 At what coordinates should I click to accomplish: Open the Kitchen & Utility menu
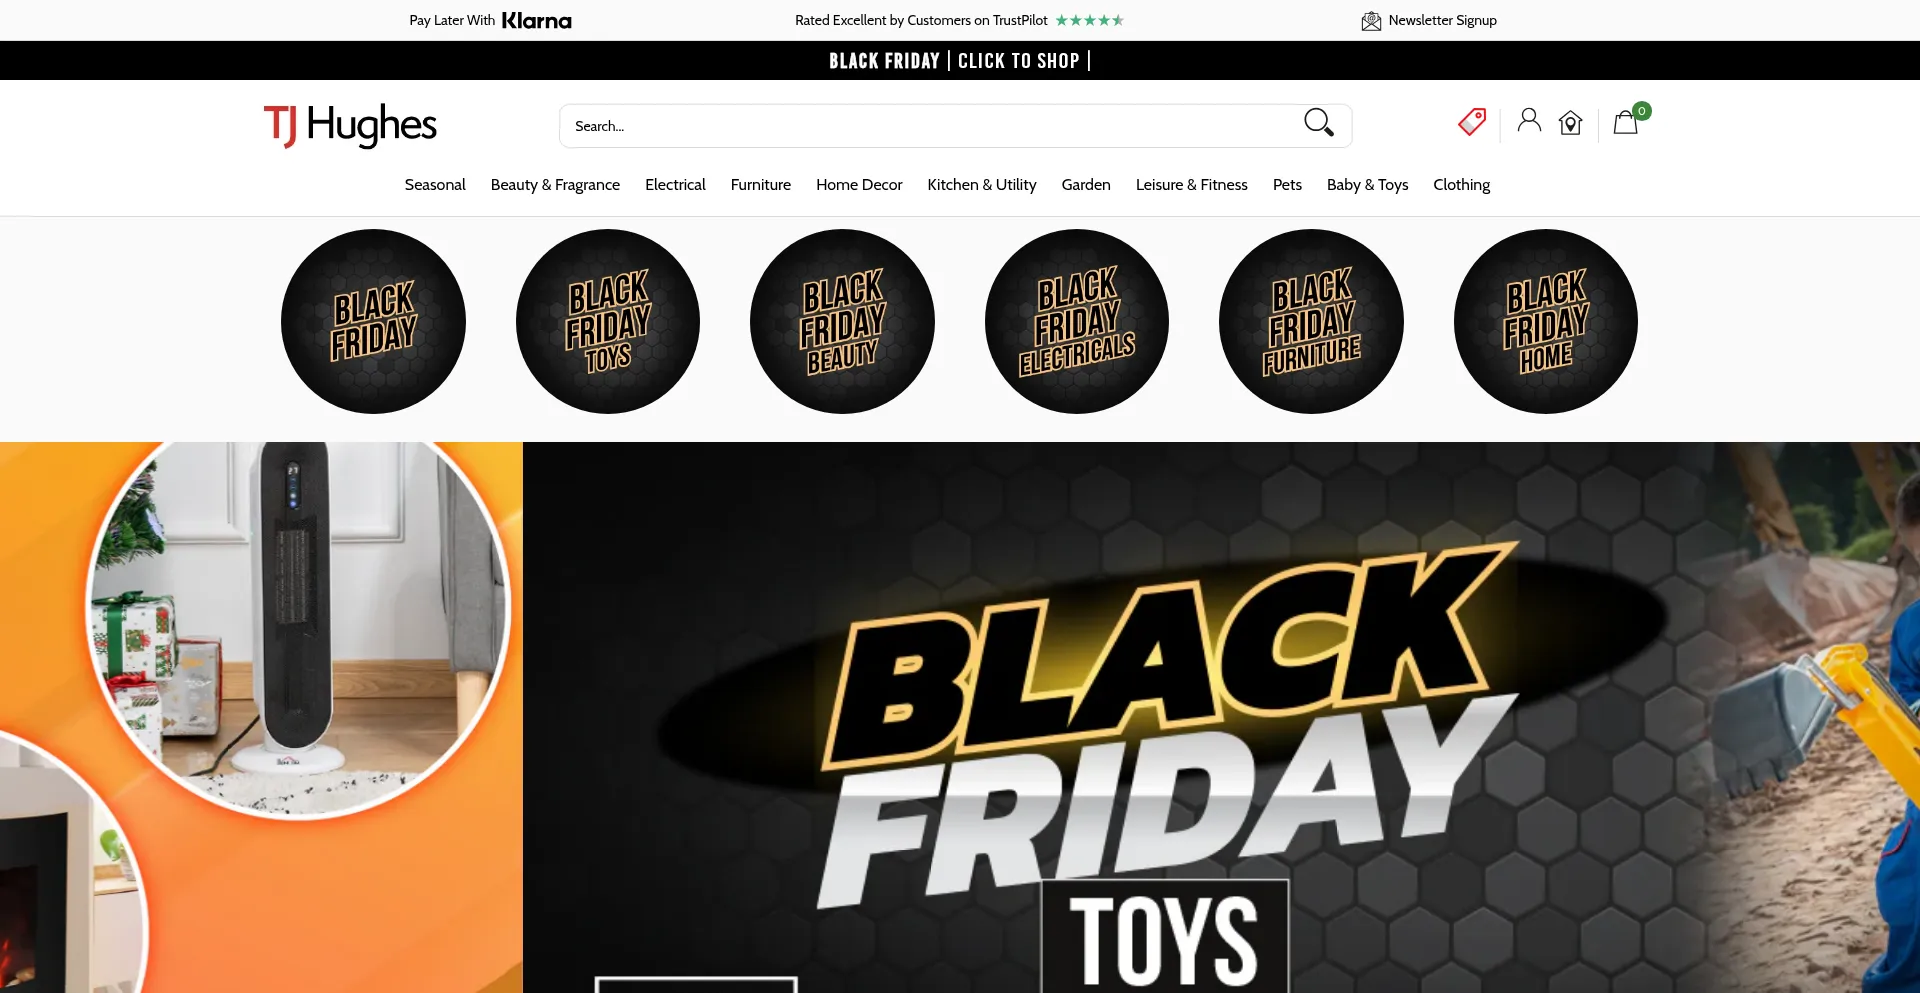coord(982,185)
